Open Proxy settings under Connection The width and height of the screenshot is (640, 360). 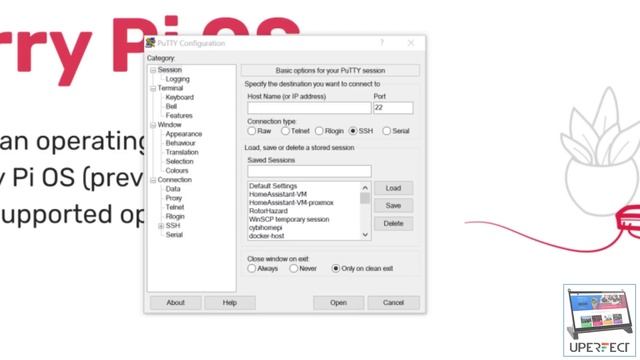click(173, 198)
